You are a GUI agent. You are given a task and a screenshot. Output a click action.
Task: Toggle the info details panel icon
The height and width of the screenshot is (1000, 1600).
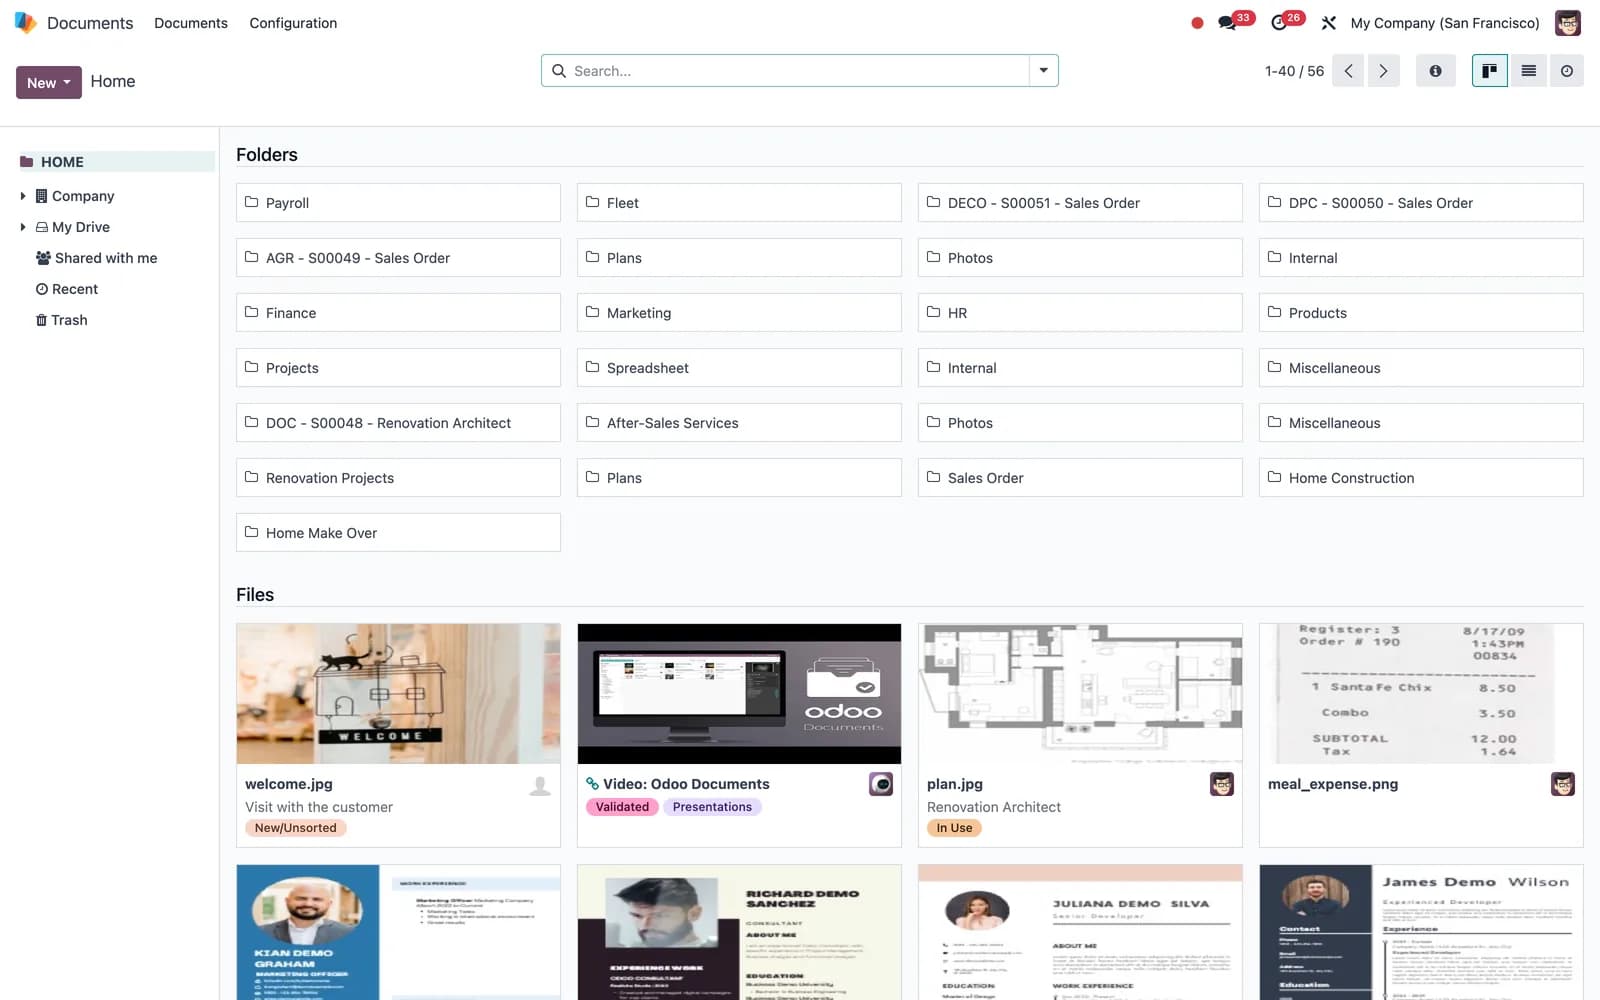(x=1435, y=71)
